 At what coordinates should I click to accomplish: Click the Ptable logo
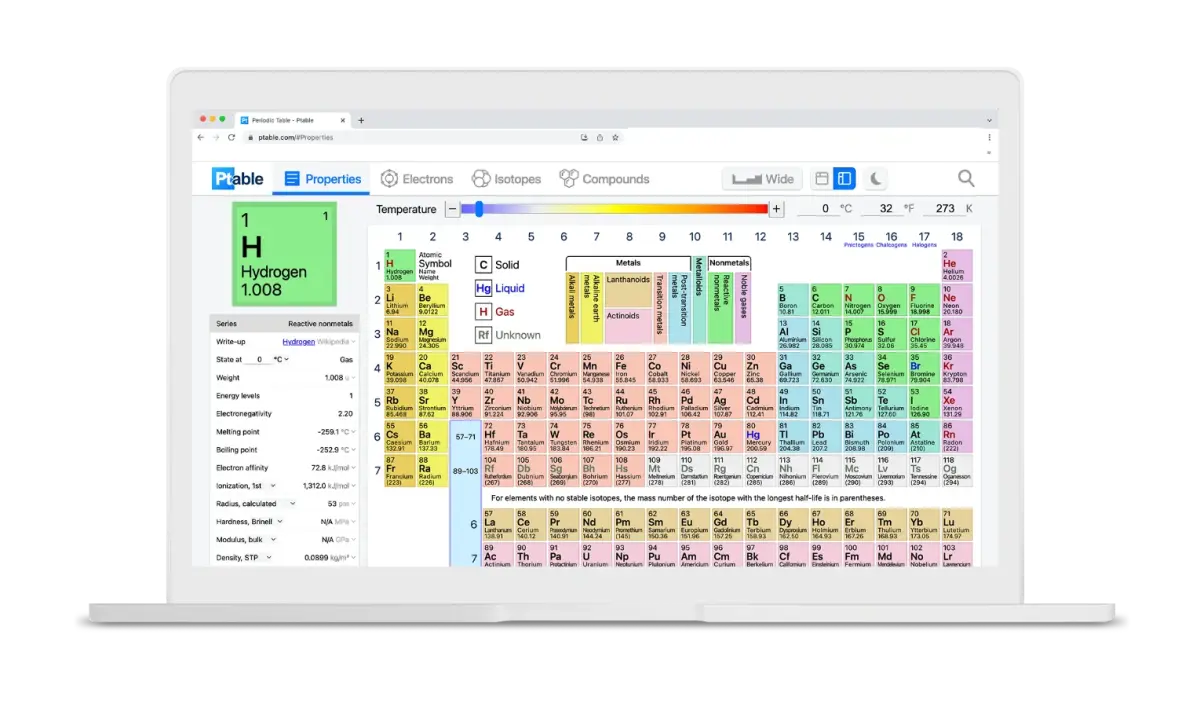coord(238,179)
